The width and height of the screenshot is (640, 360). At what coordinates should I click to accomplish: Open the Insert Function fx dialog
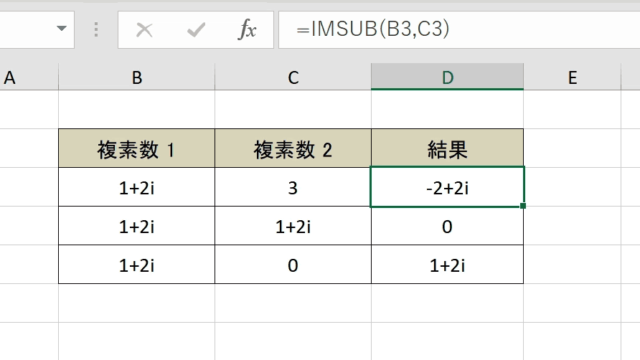247,30
